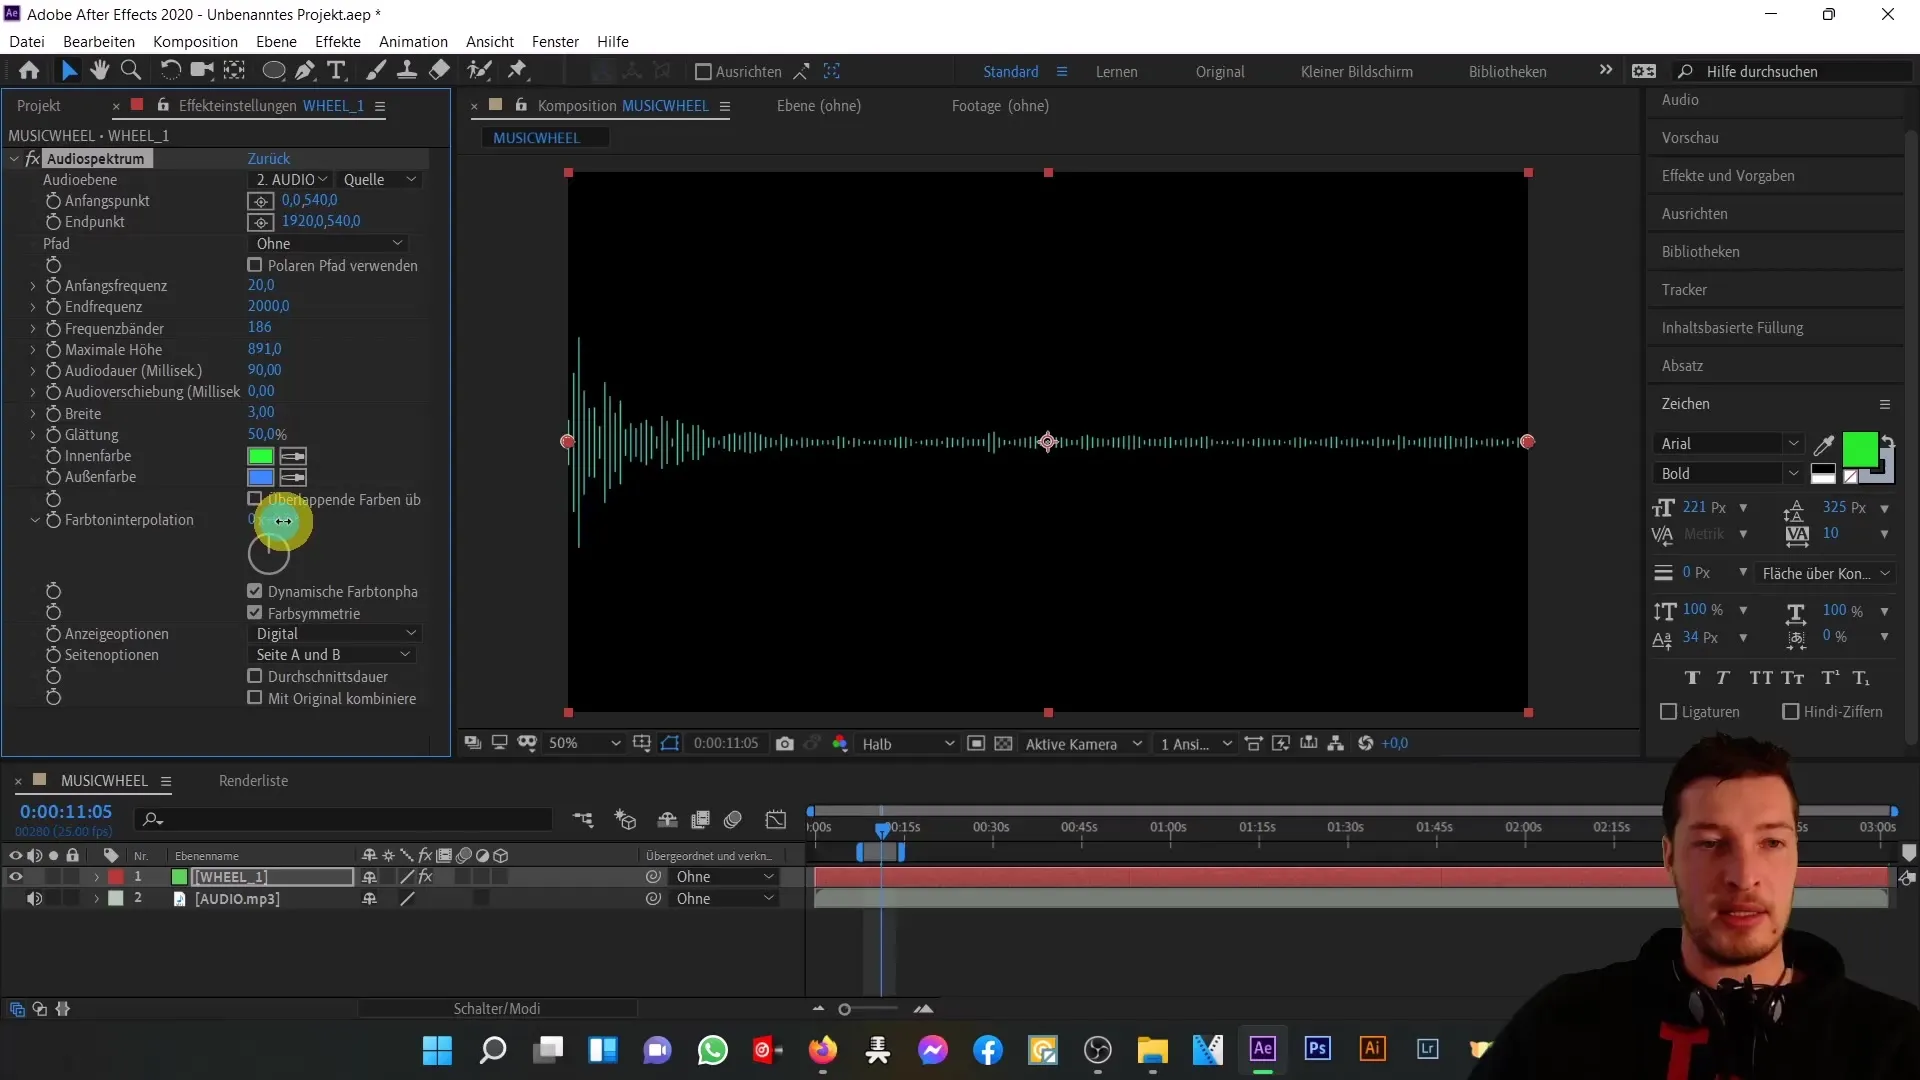
Task: Select the Pen tool
Action: click(x=305, y=71)
